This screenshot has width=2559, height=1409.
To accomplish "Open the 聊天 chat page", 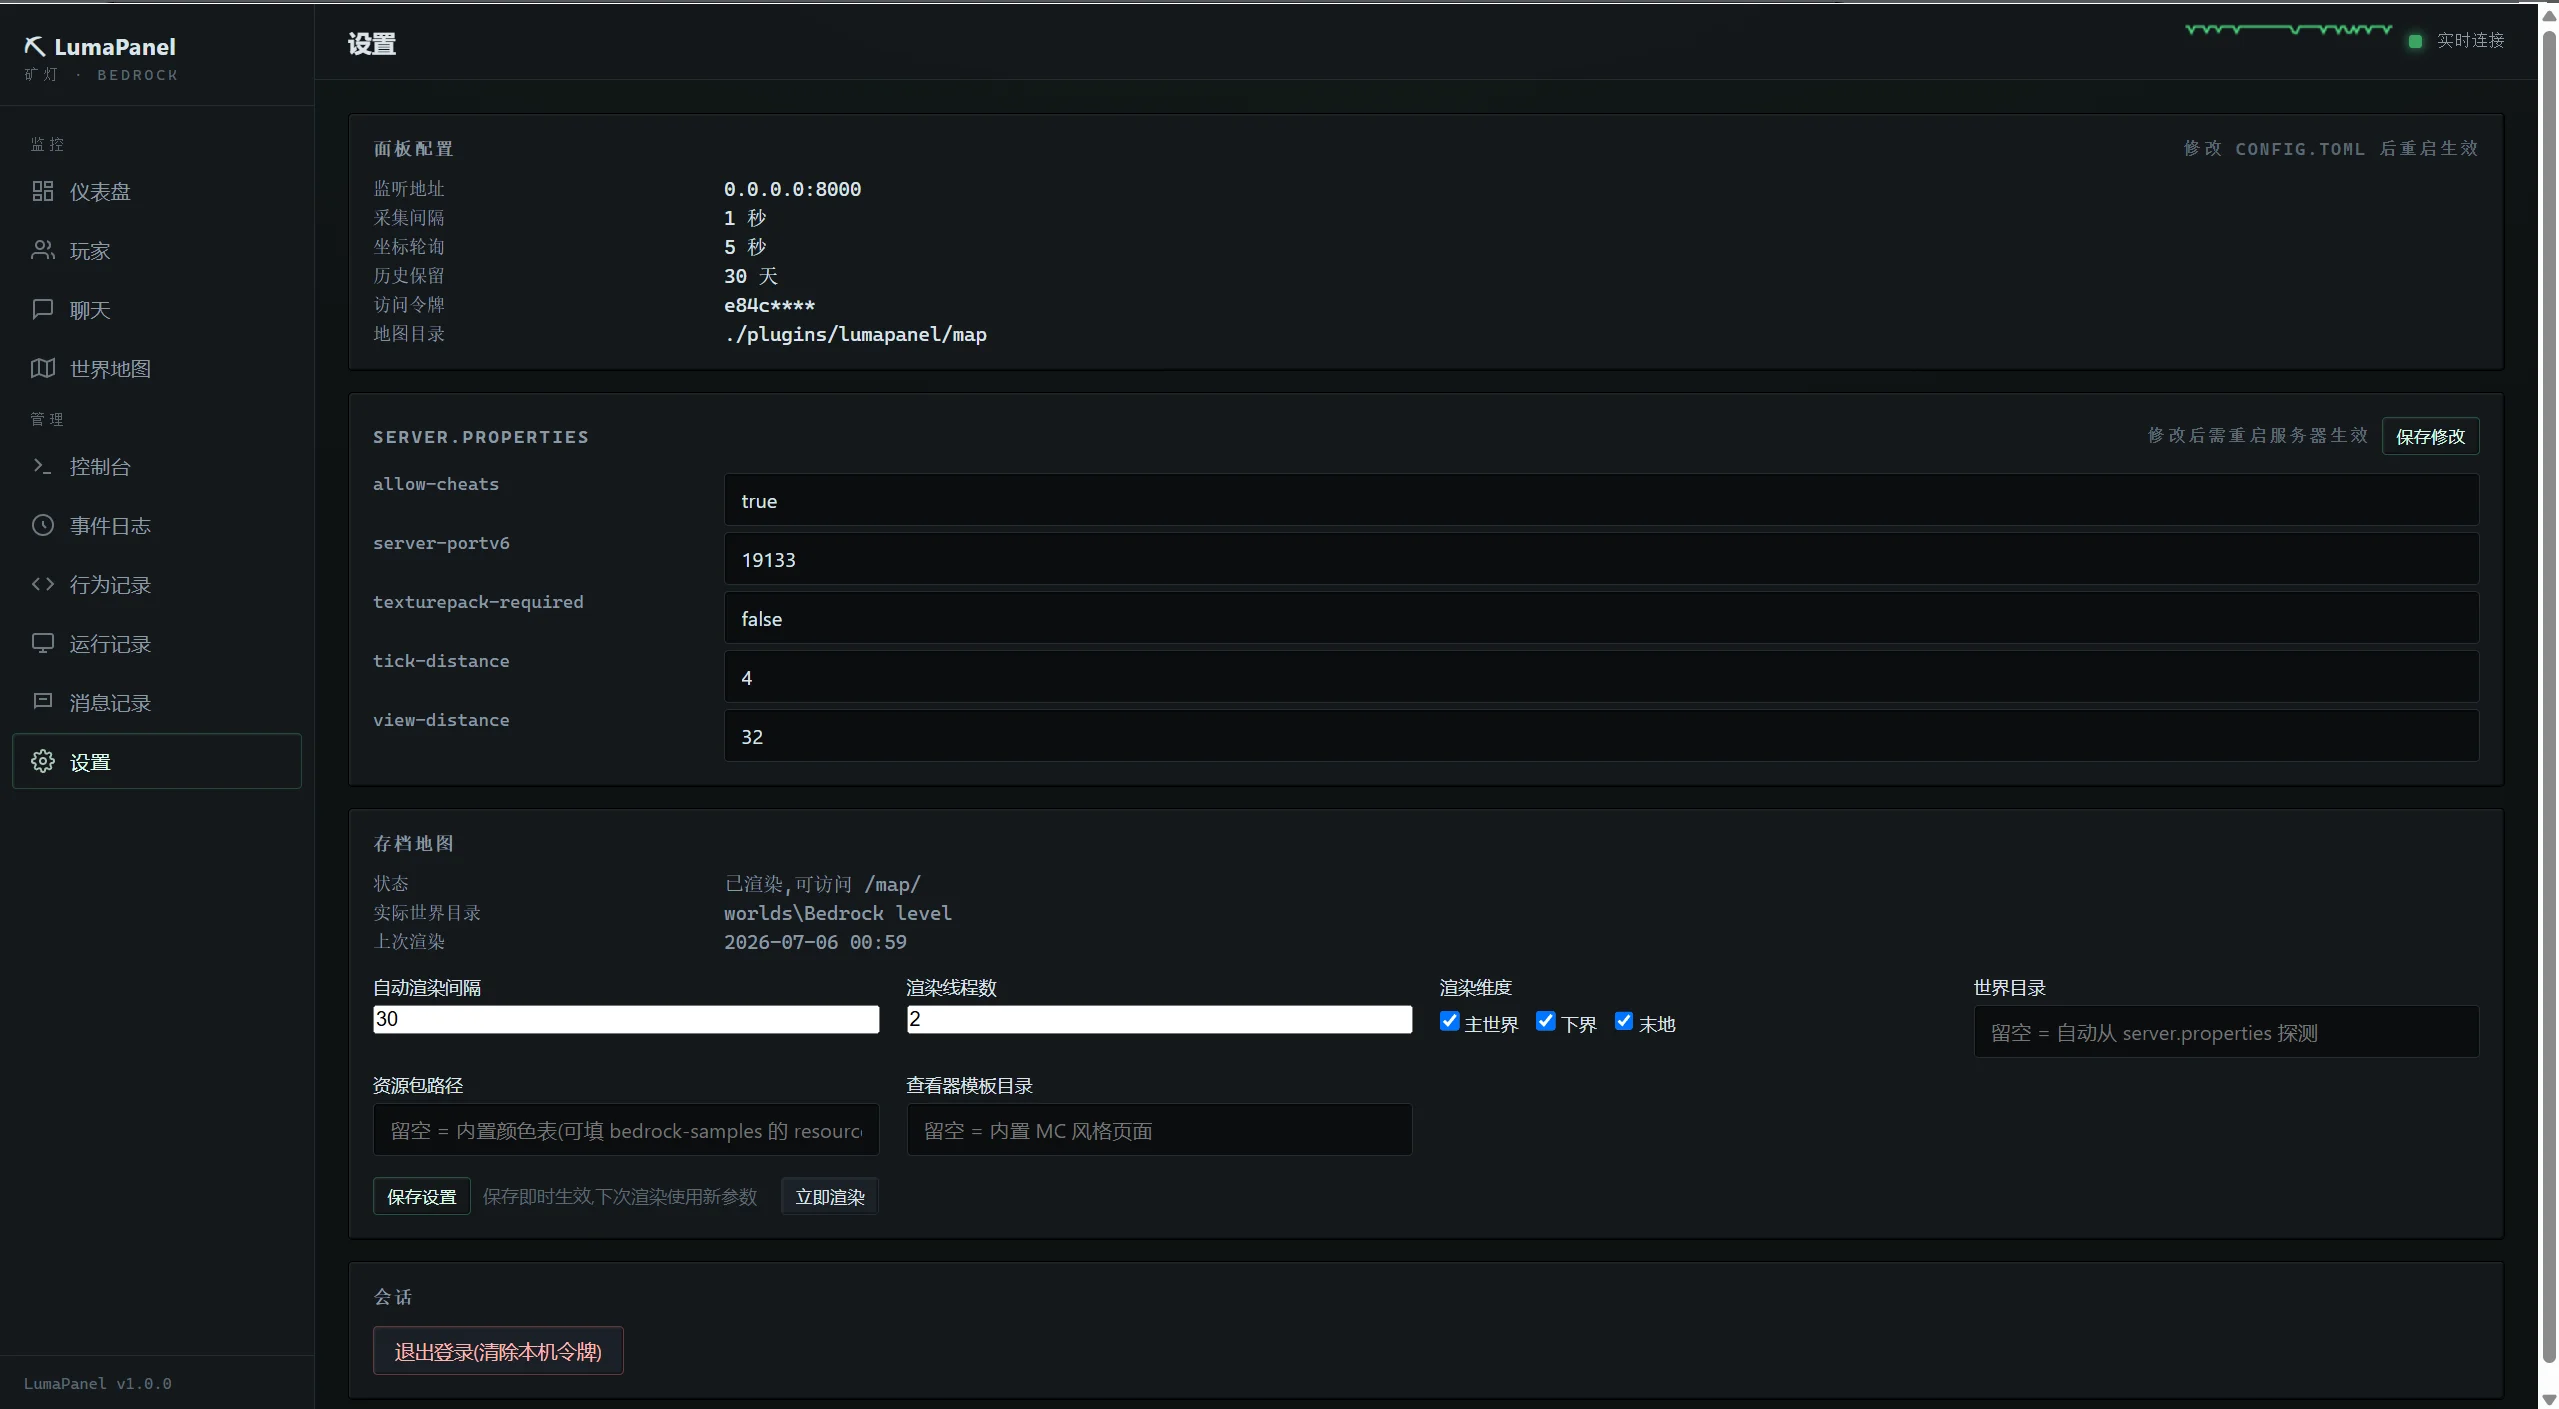I will pyautogui.click(x=157, y=309).
